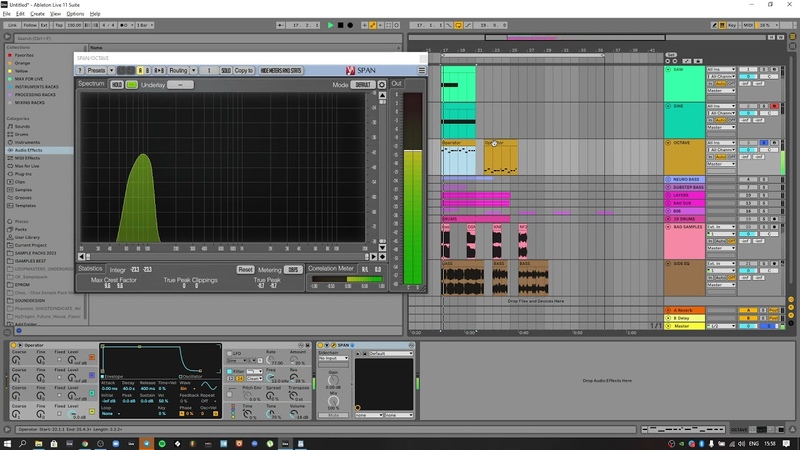Viewport: 800px width, 450px height.
Task: Open SPAN Routing button
Action: point(178,70)
